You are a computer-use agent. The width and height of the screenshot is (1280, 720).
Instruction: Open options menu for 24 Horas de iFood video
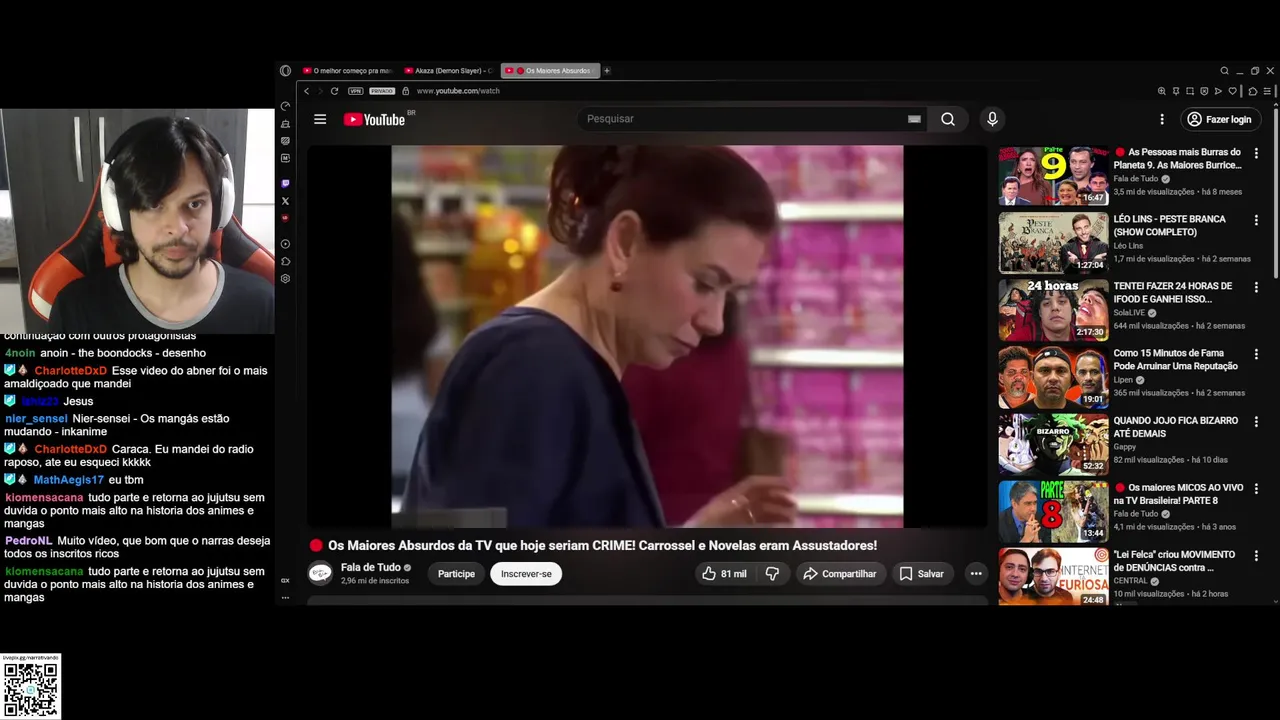tap(1256, 287)
